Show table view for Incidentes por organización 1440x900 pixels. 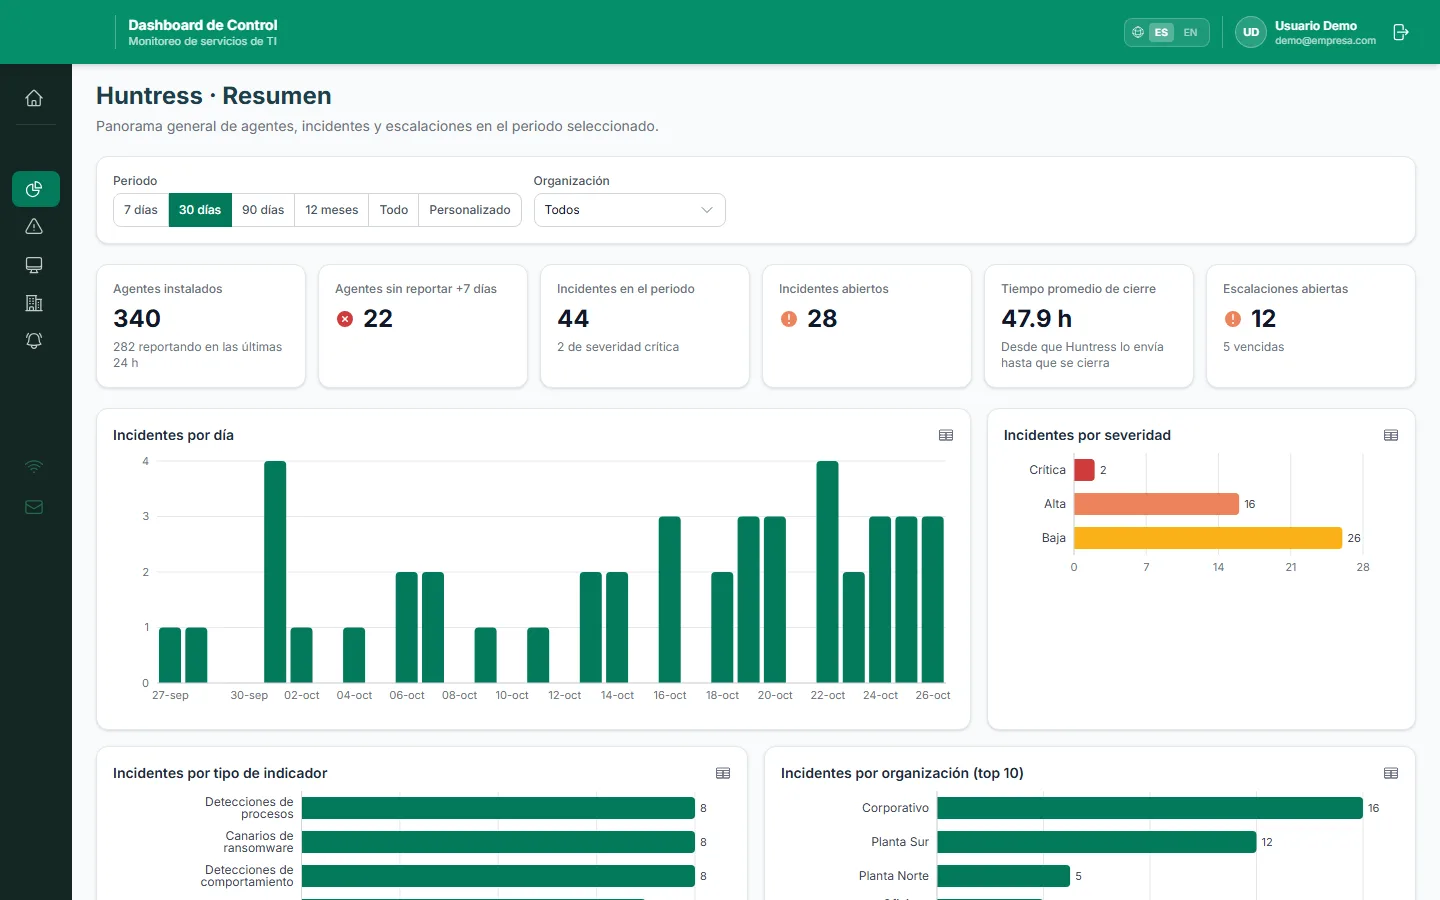tap(1391, 773)
